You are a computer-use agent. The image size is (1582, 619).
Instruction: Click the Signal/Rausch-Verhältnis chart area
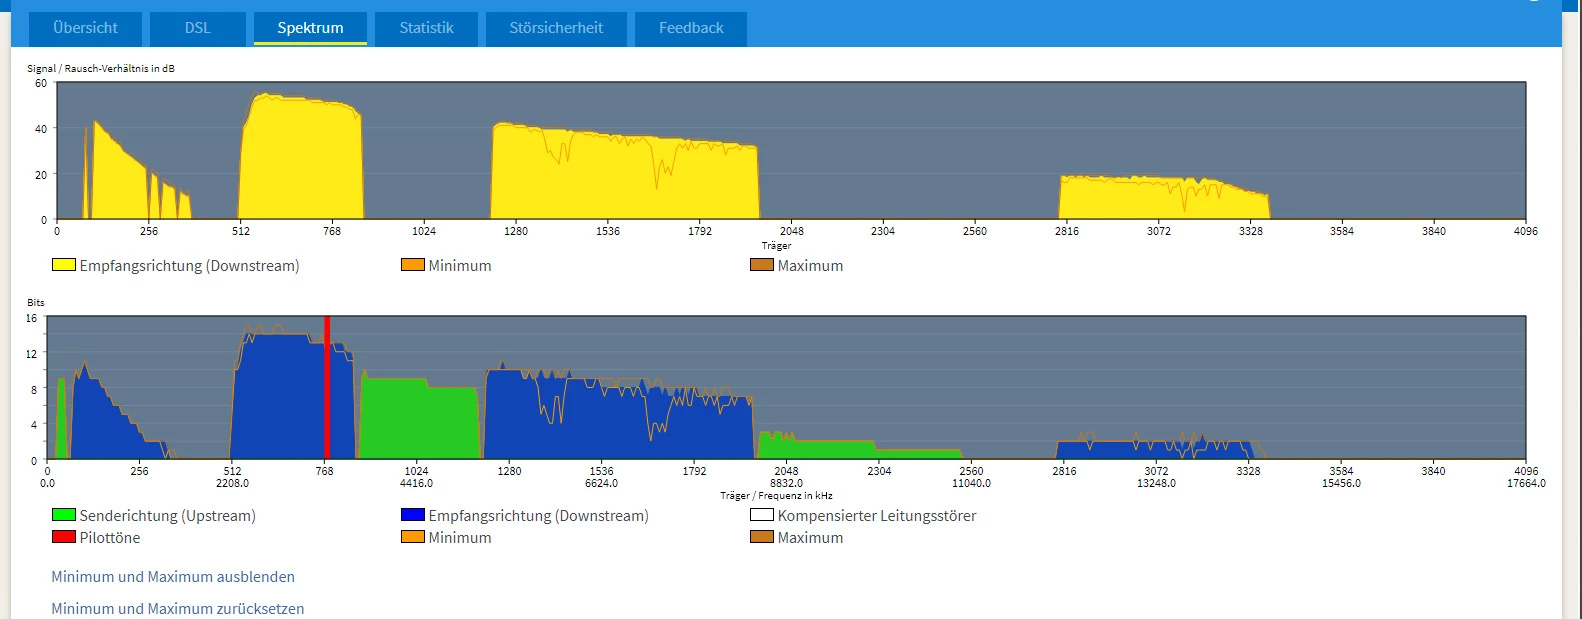tap(791, 150)
